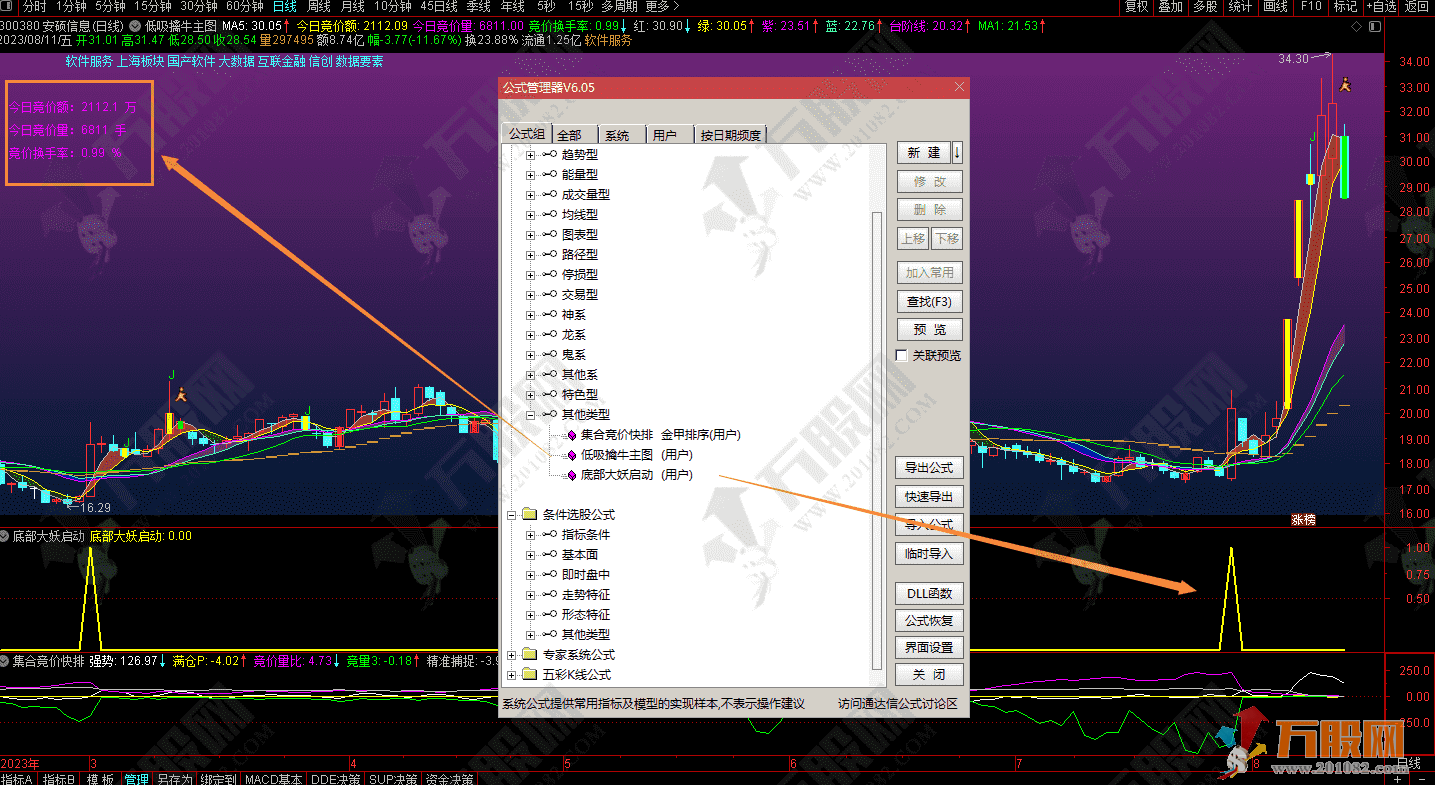Click the 管理 bottom tab
Image resolution: width=1435 pixels, height=785 pixels.
(x=136, y=779)
